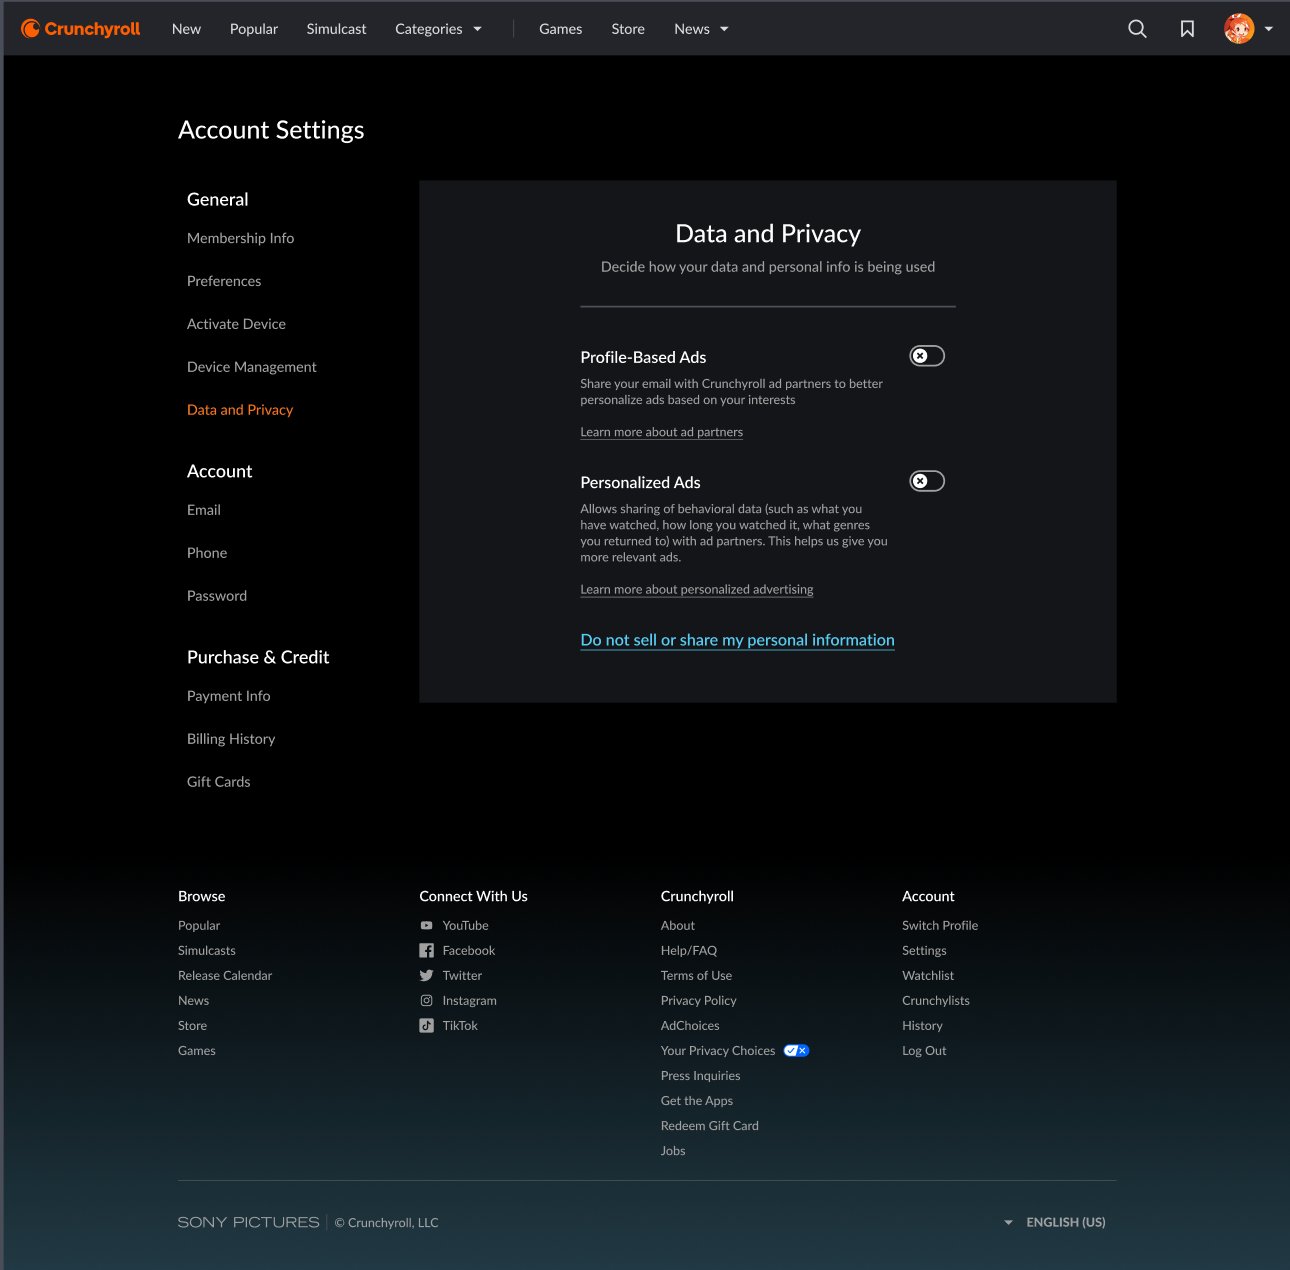Select Password under Account section
Viewport: 1290px width, 1270px height.
(x=217, y=596)
